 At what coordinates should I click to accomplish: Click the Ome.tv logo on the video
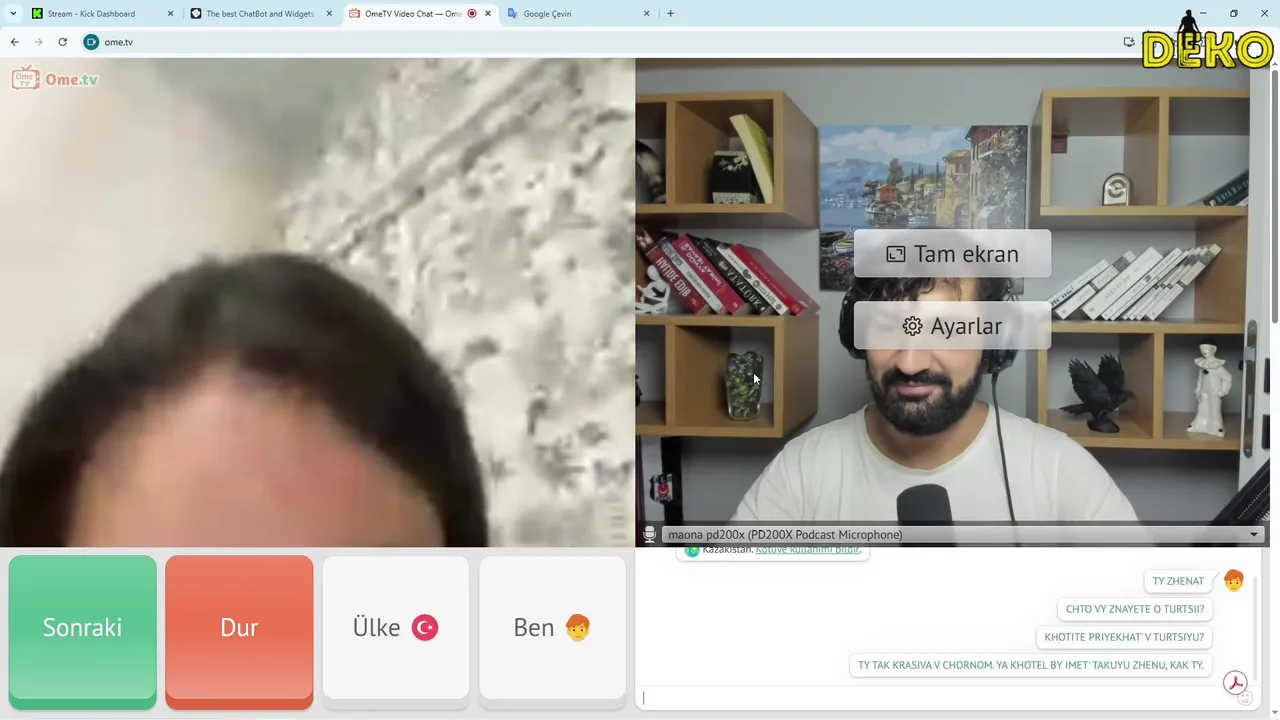click(x=55, y=78)
